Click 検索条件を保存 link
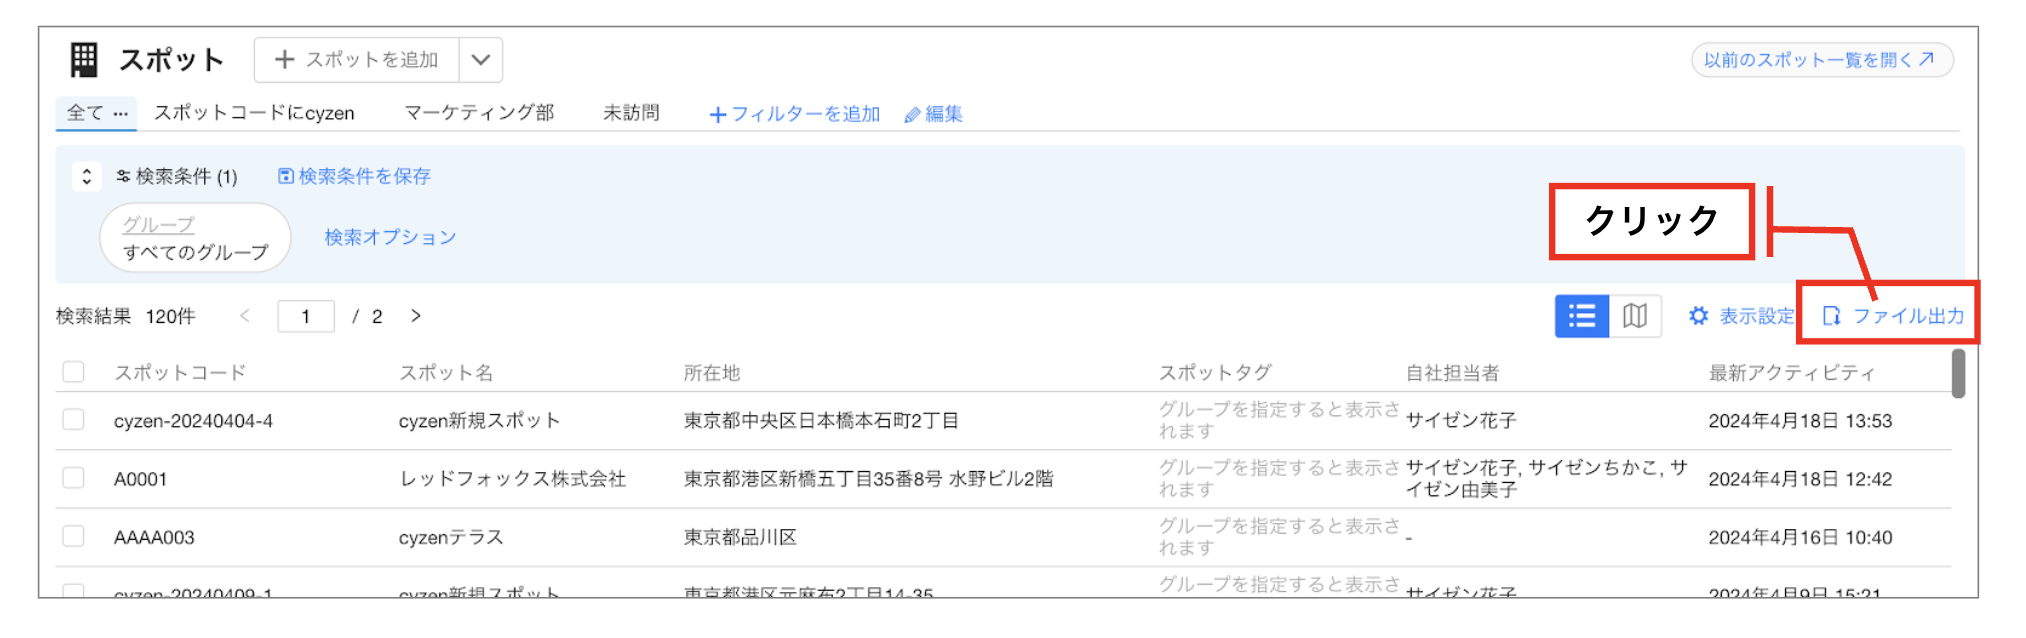2026x638 pixels. click(x=354, y=176)
